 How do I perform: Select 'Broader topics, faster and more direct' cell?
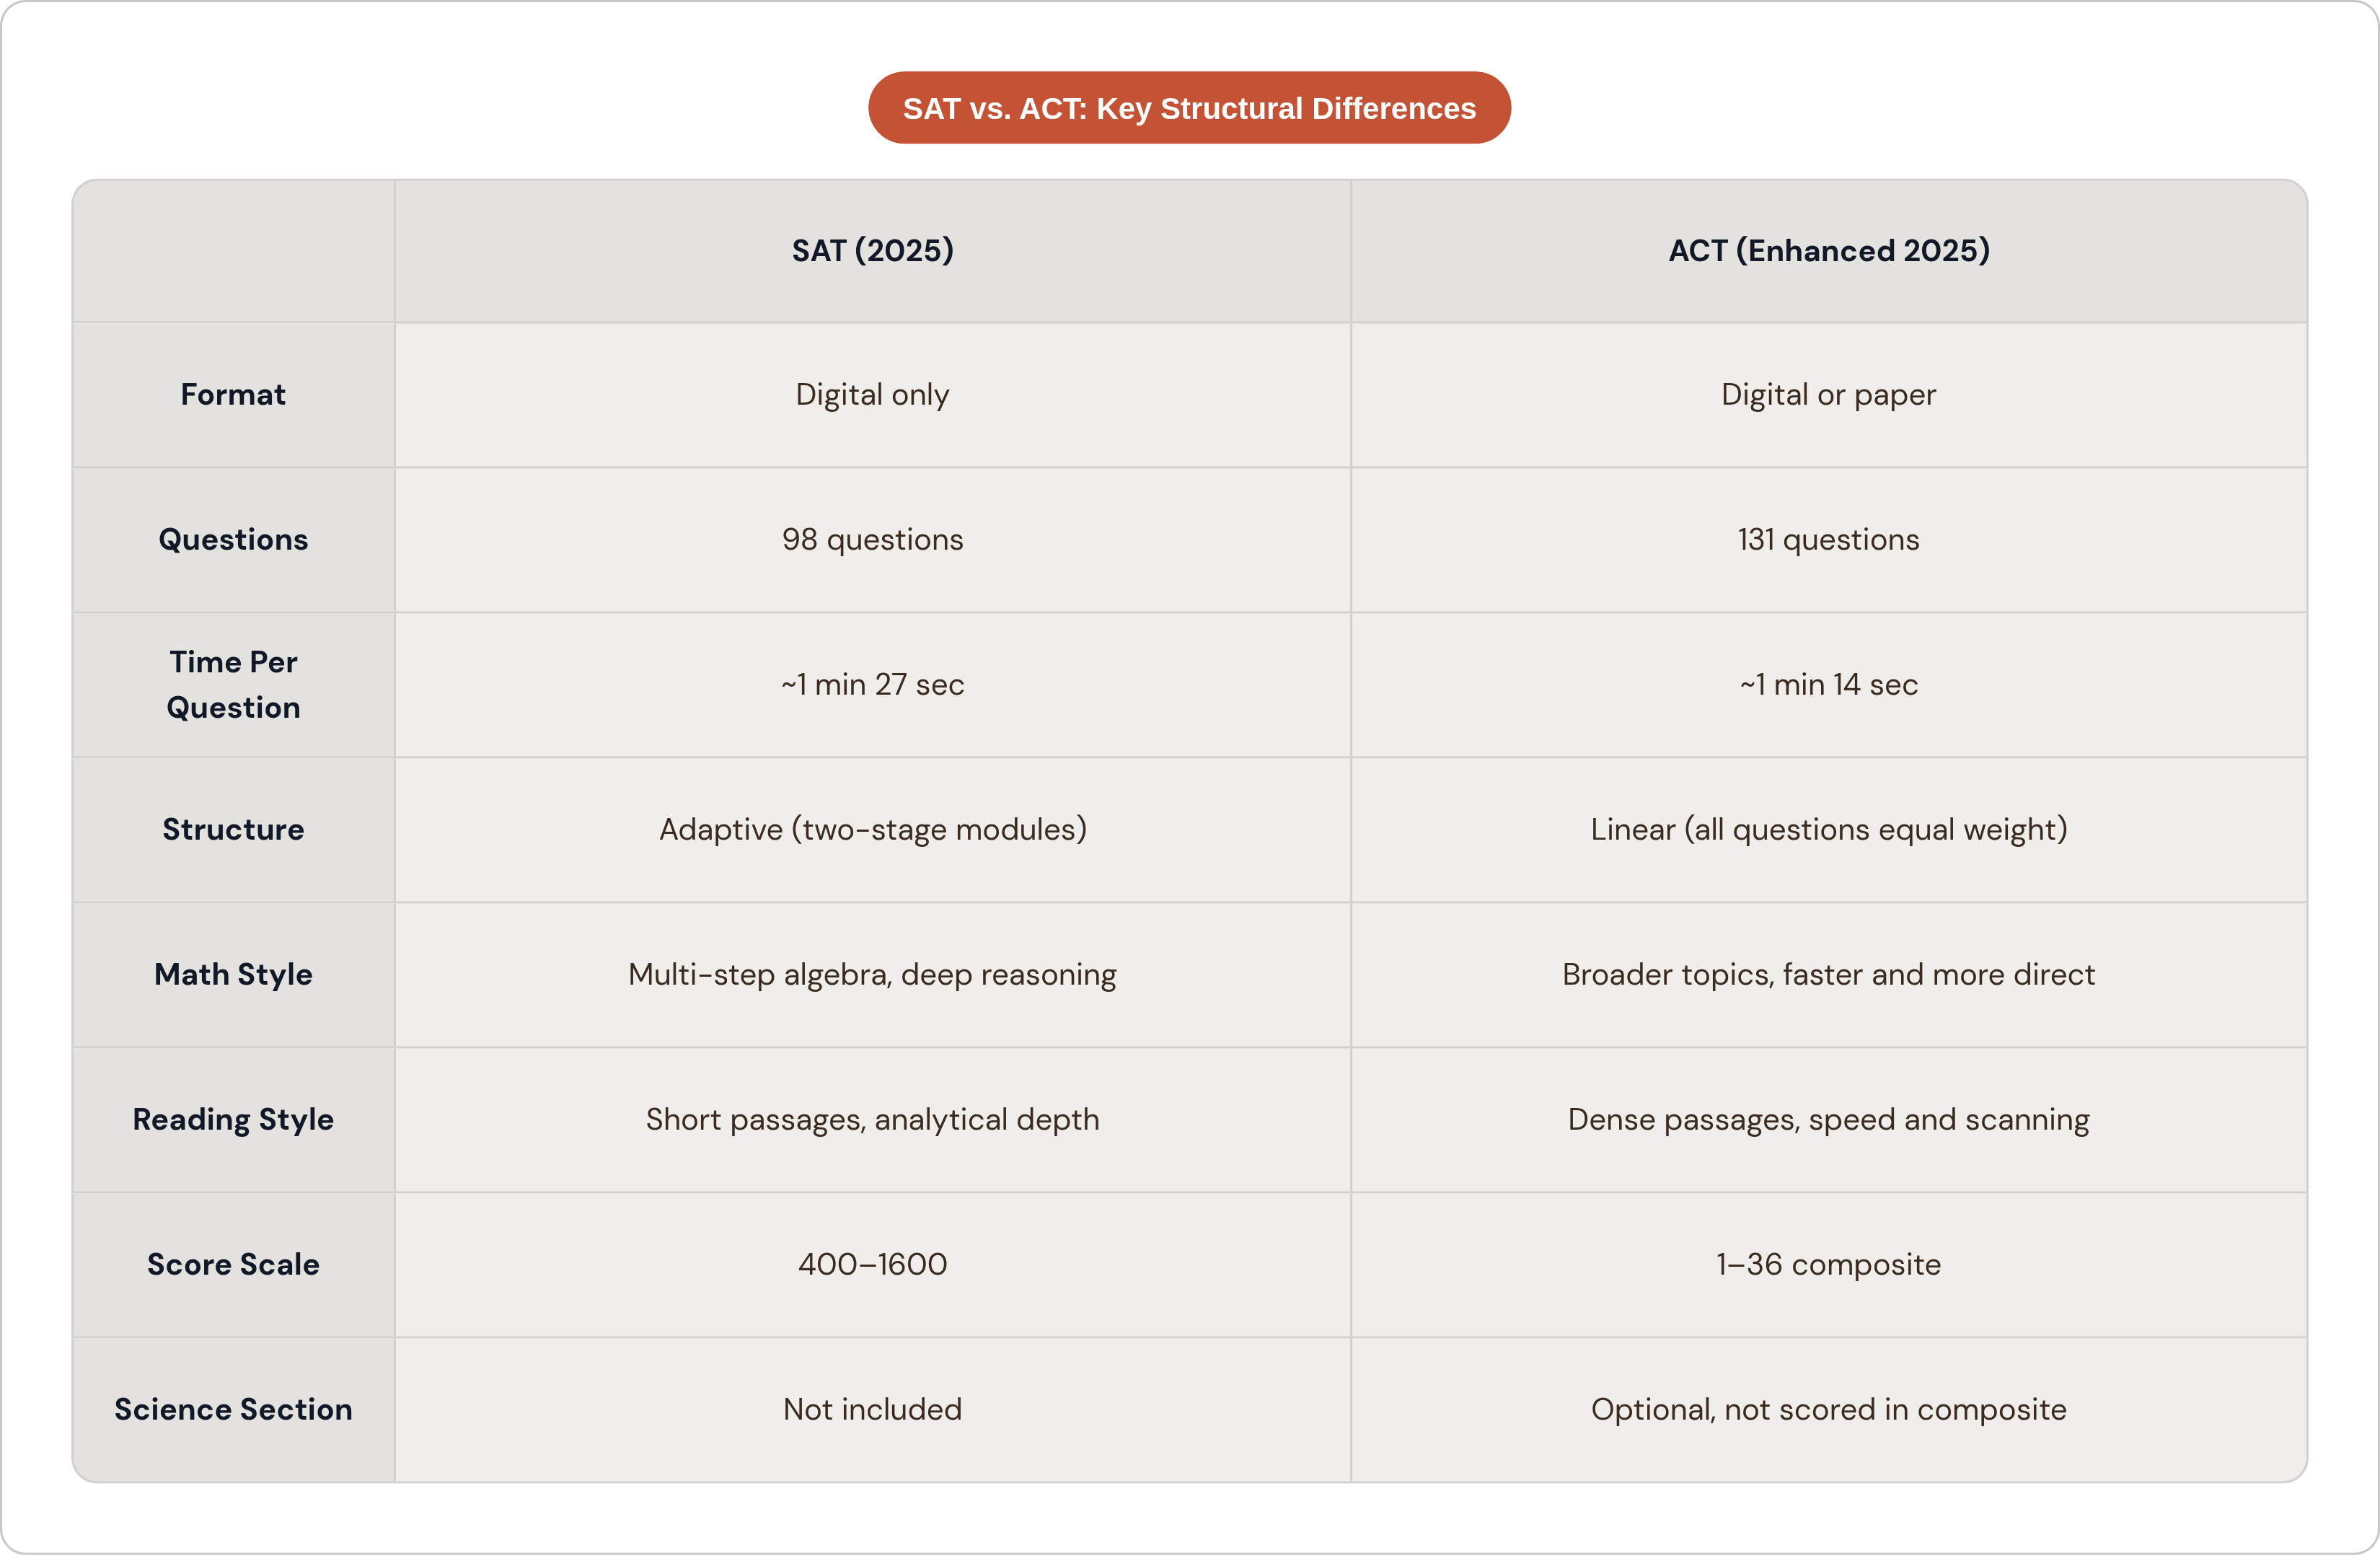point(1829,975)
